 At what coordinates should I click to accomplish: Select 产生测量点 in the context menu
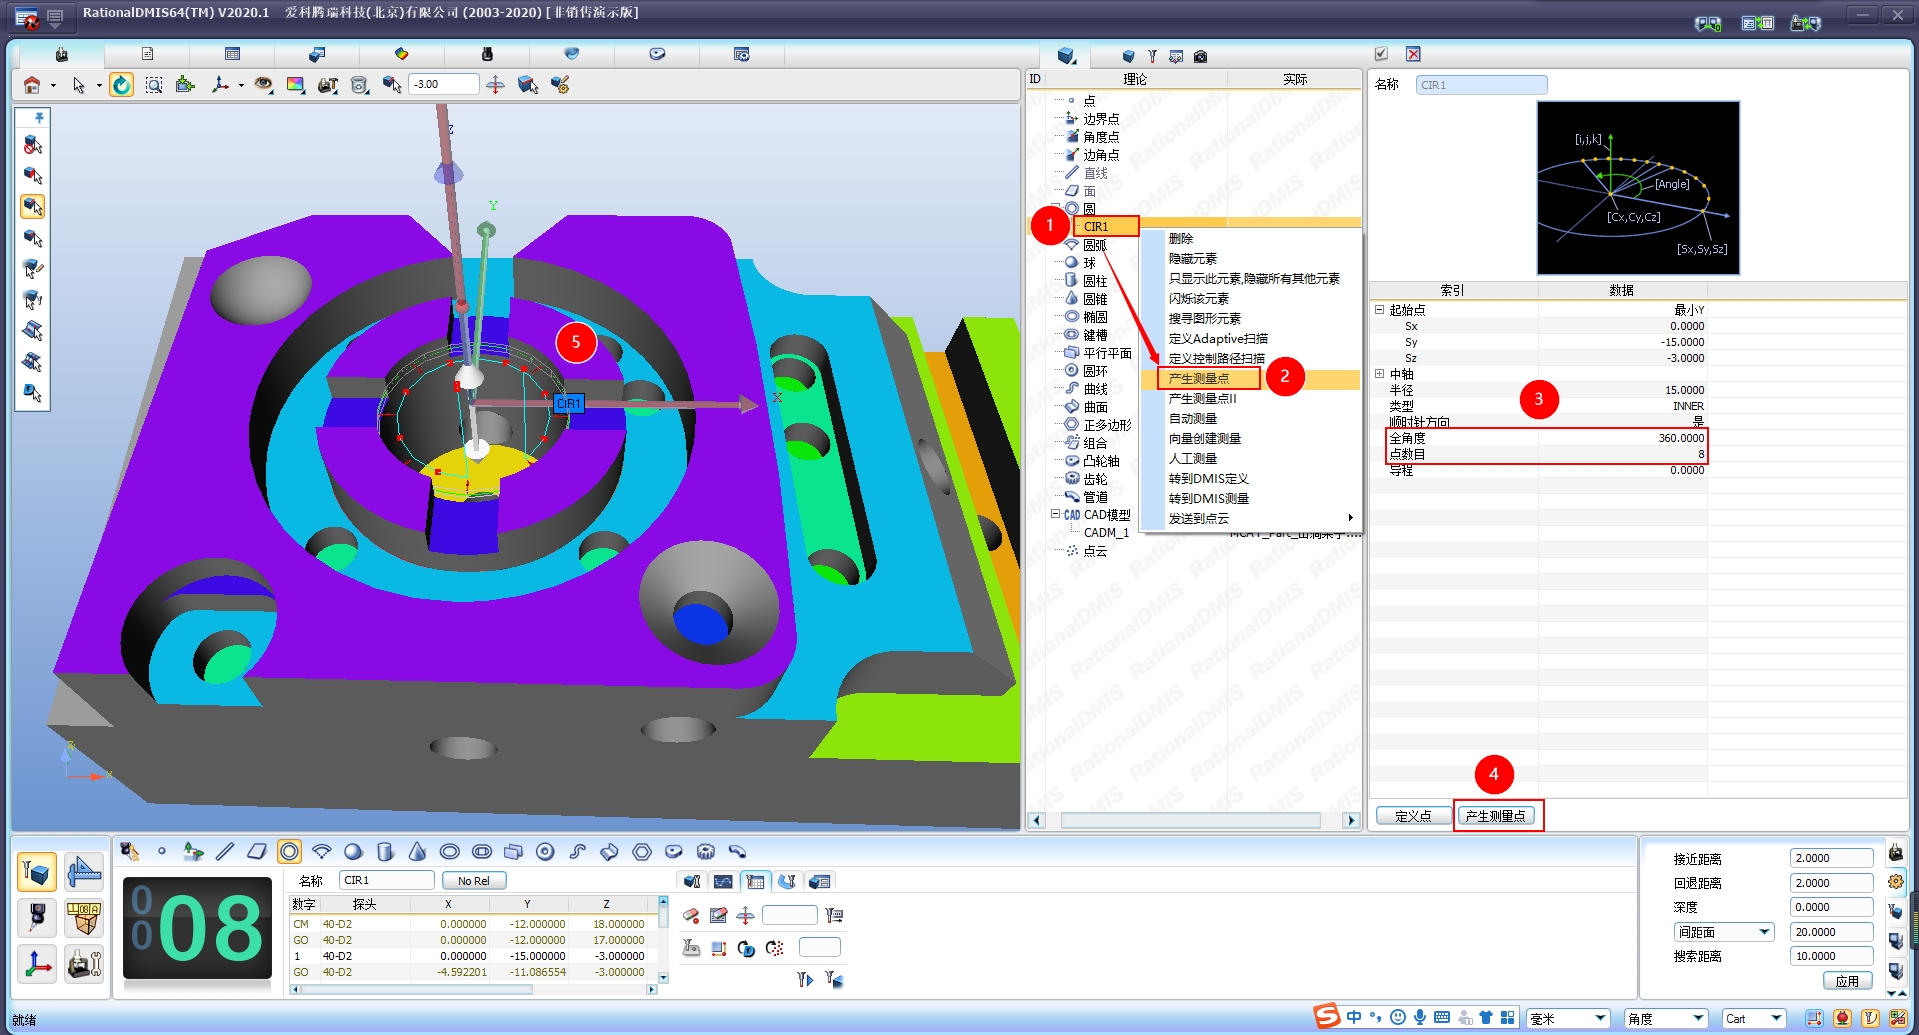pyautogui.click(x=1199, y=379)
